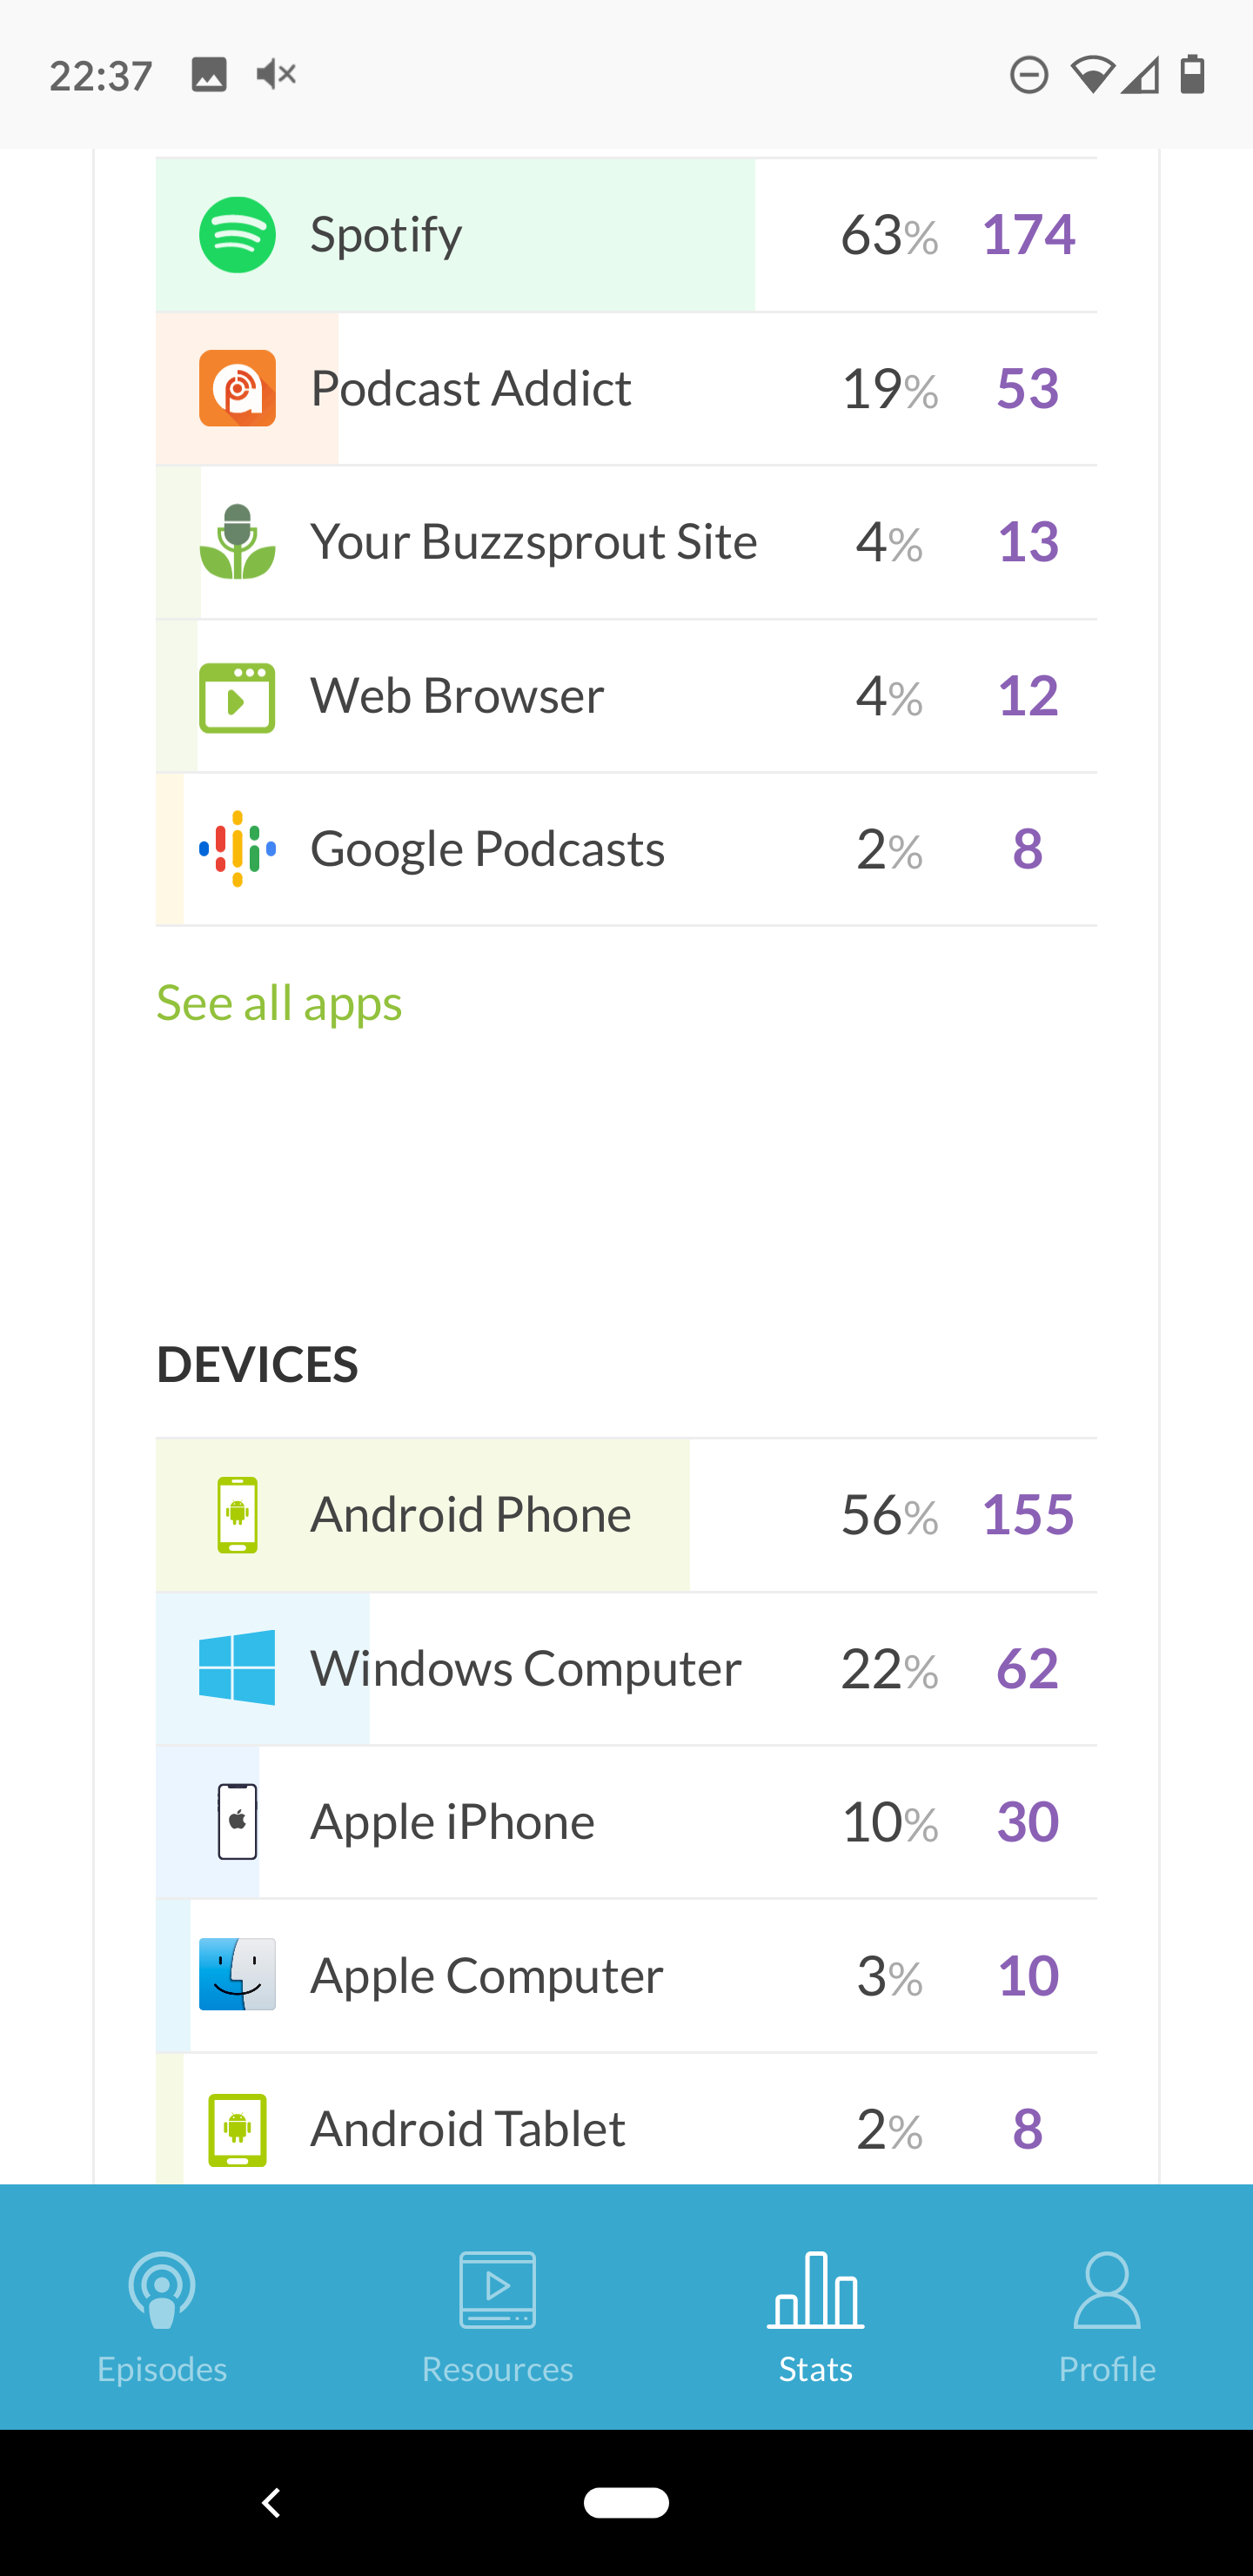Image resolution: width=1253 pixels, height=2576 pixels.
Task: Tap Android Phone's 155 downloads count
Action: point(1028,1515)
